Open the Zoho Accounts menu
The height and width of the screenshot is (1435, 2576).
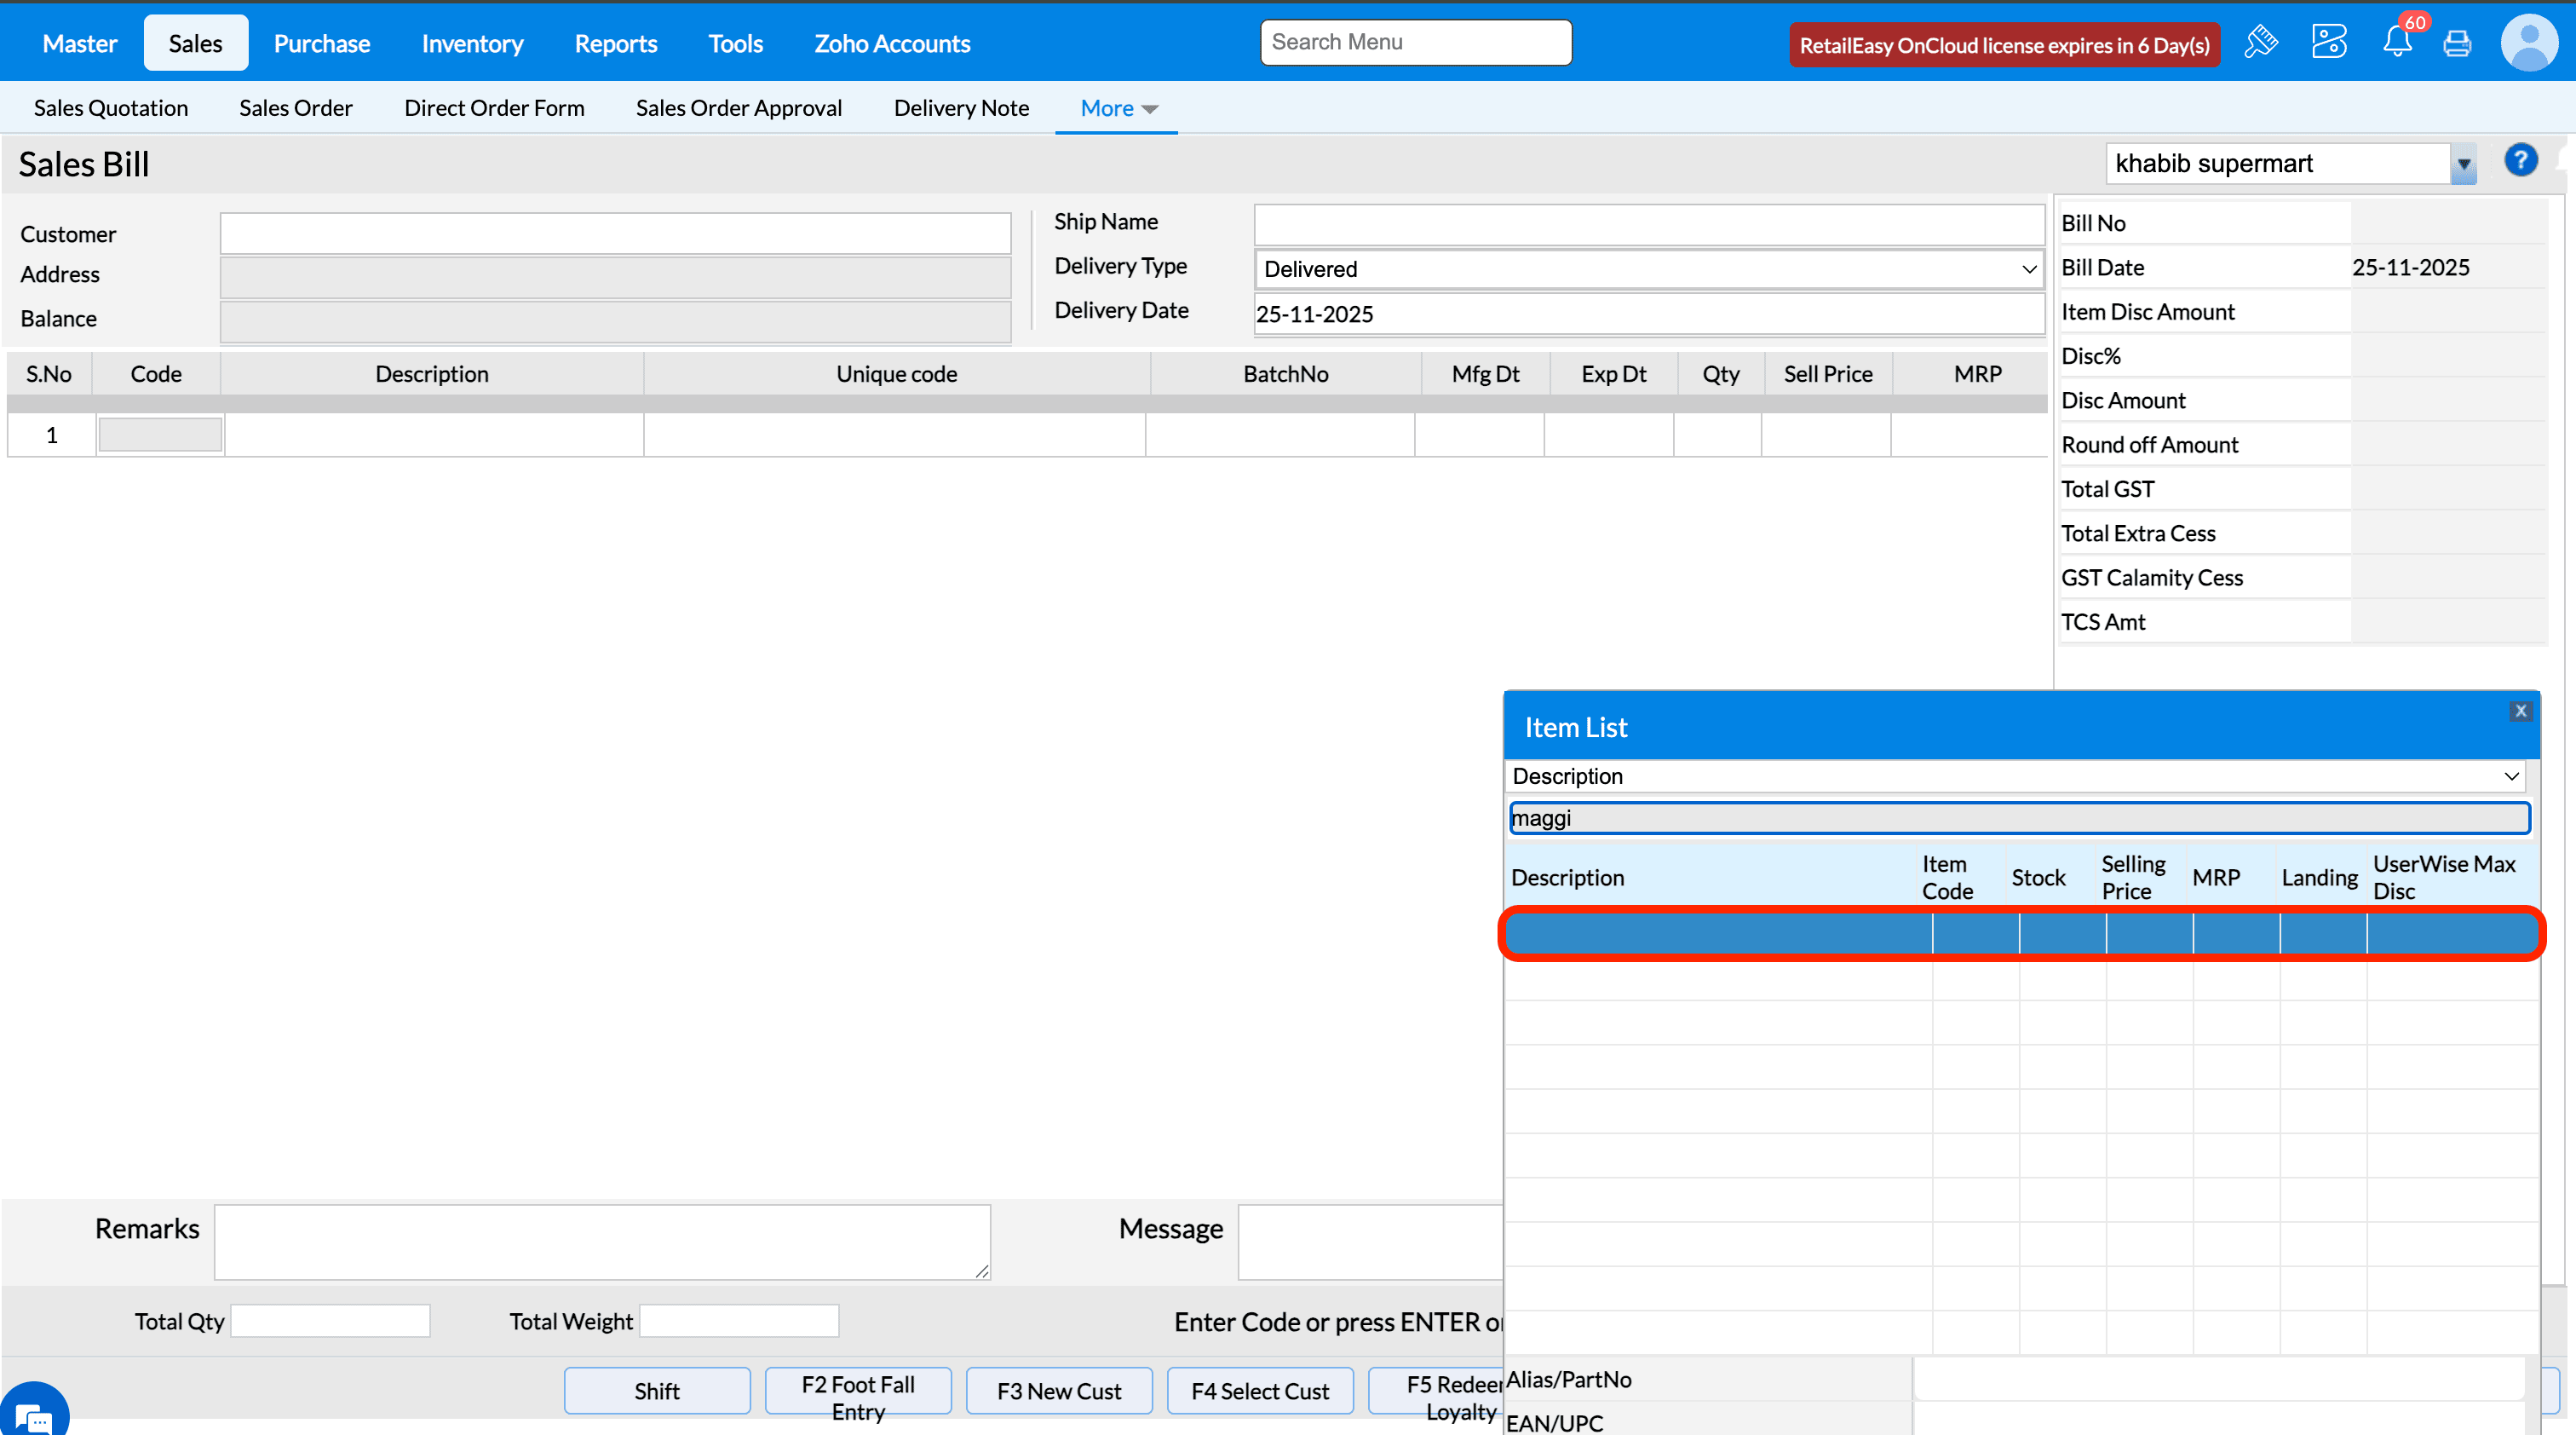point(892,43)
